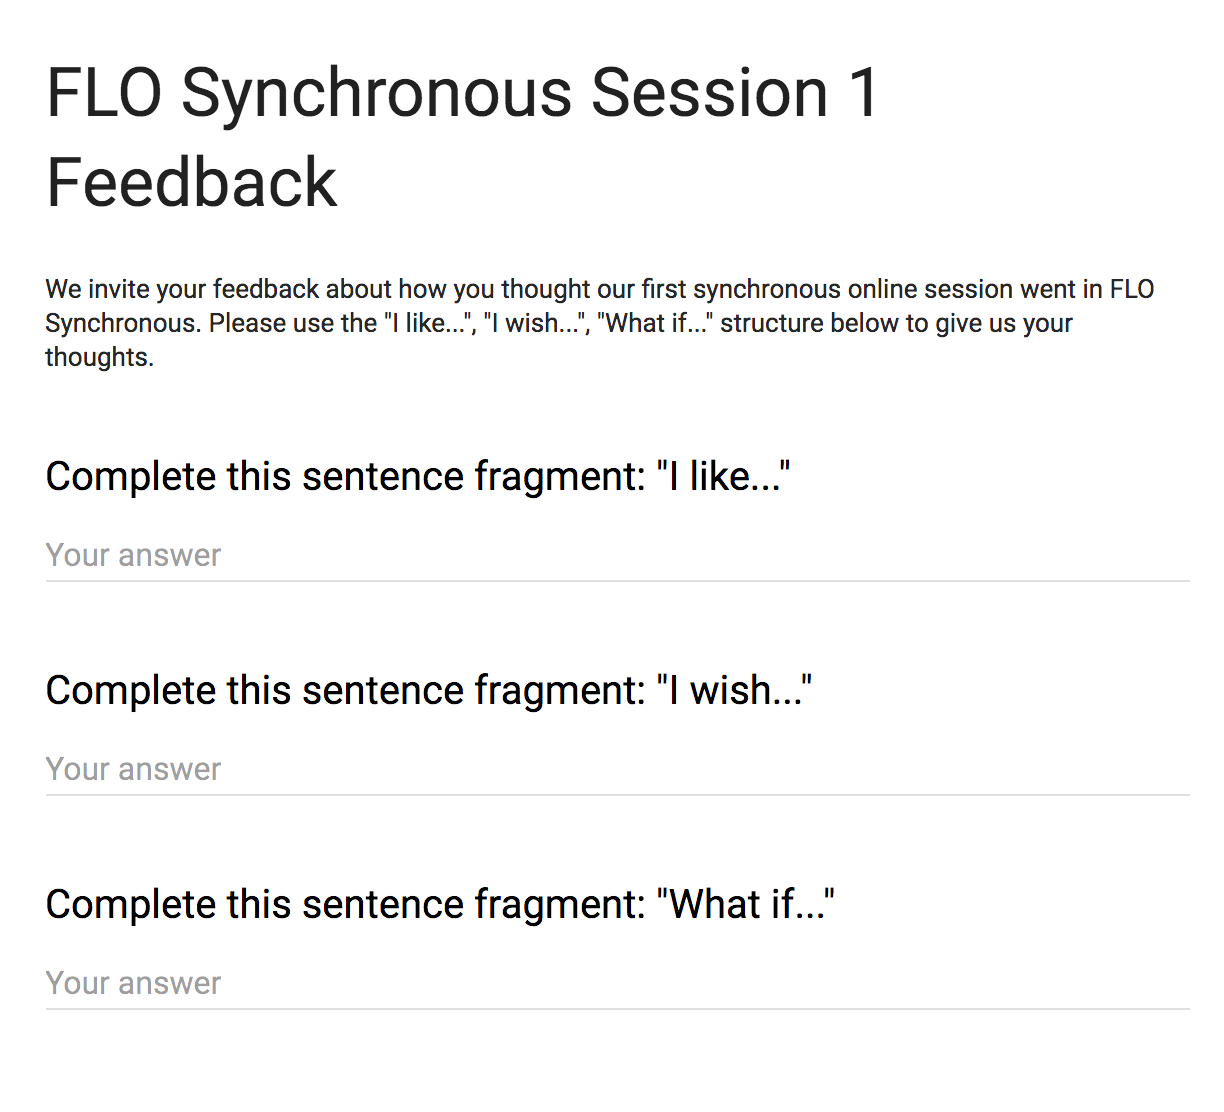
Task: Click the word "Session" in the form title
Action: 710,94
